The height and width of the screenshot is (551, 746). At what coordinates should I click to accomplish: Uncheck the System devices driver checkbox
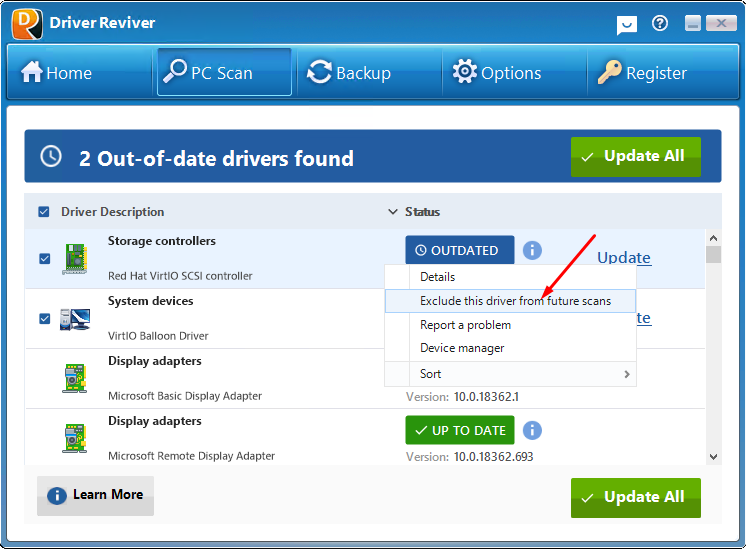45,318
